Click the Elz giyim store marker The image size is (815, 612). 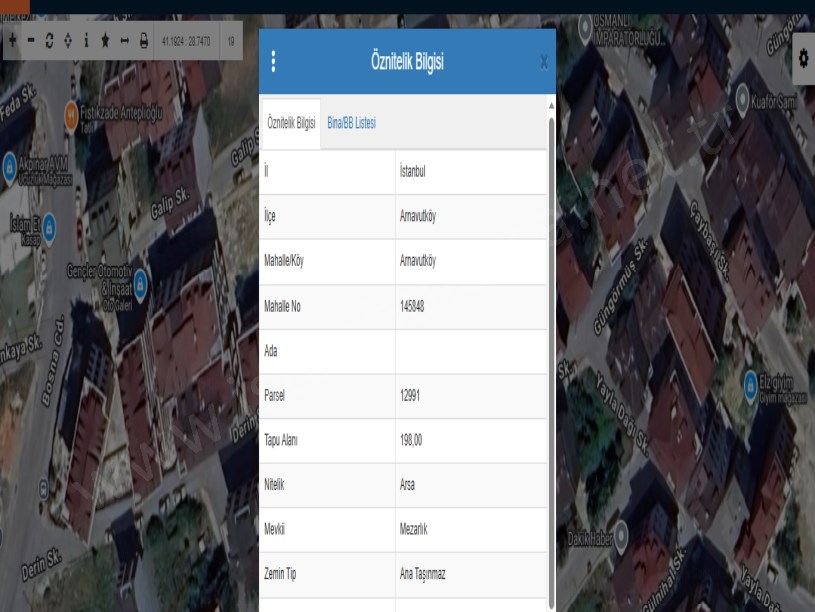[752, 382]
